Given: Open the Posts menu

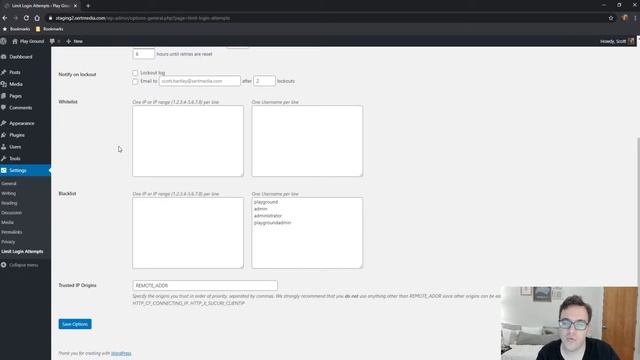Looking at the screenshot, I should [x=25, y=72].
